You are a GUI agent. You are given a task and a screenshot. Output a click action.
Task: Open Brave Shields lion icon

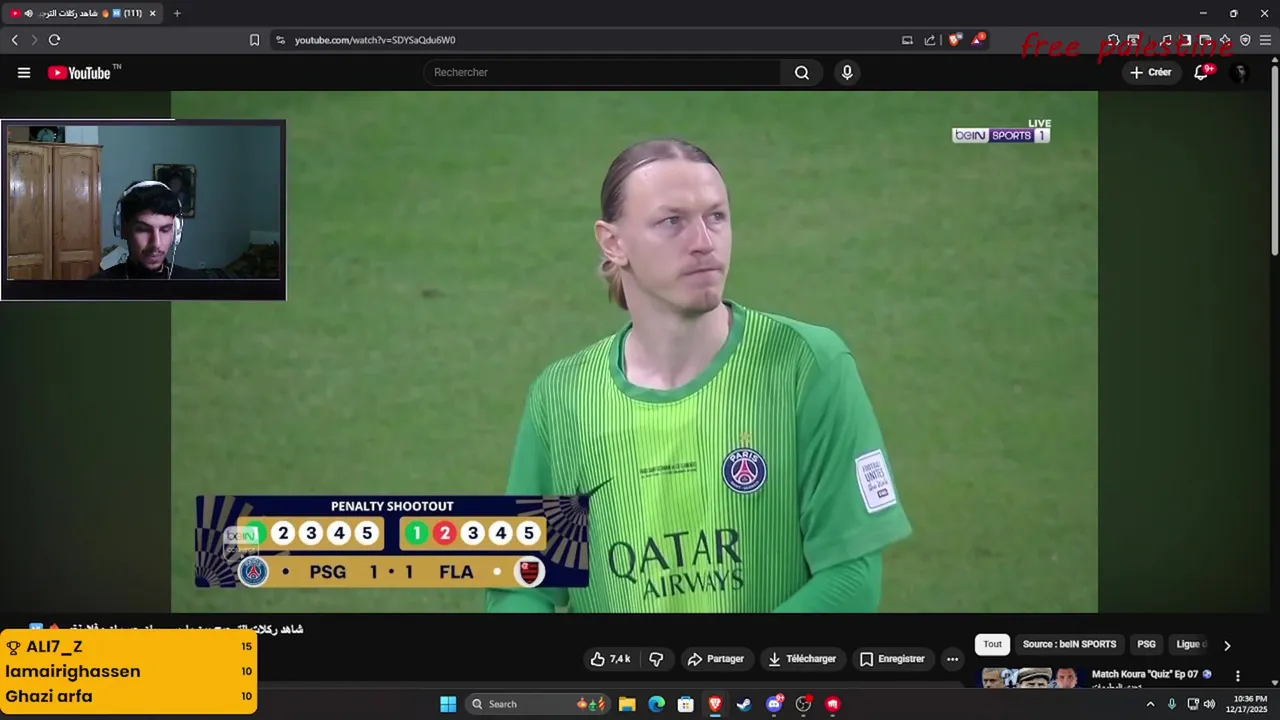click(955, 40)
